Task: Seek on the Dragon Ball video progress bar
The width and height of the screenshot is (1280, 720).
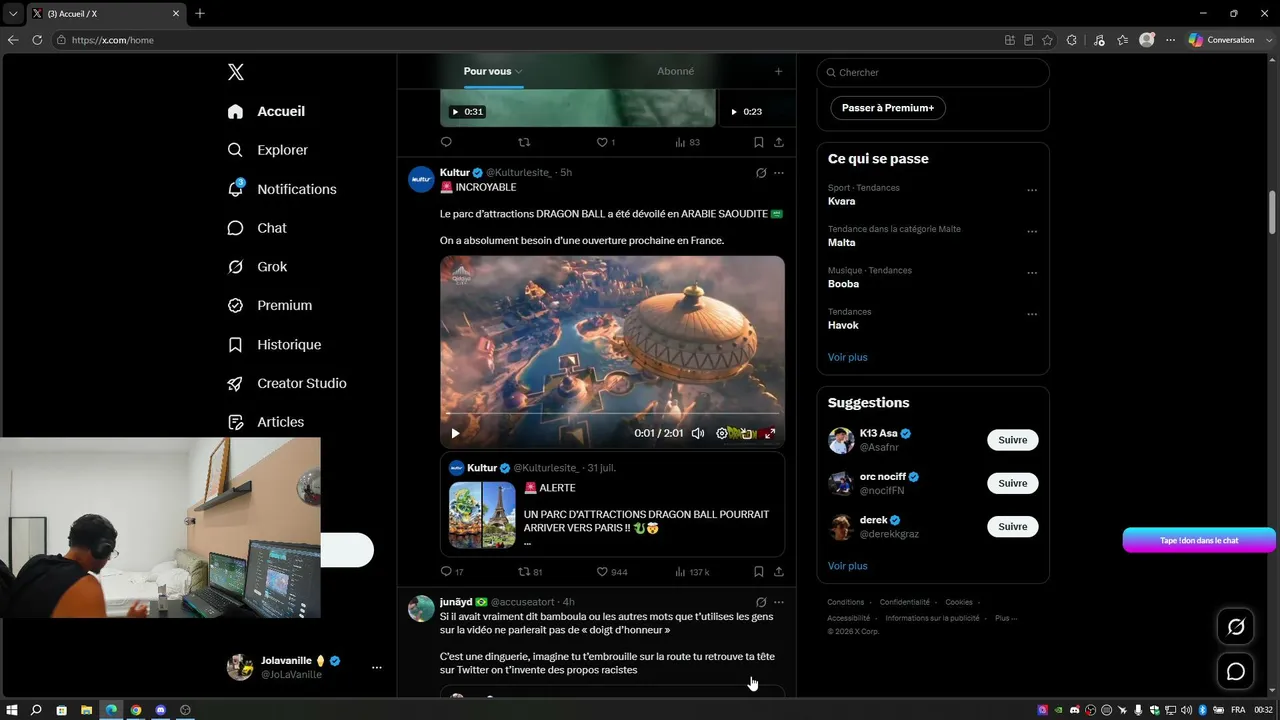Action: [612, 413]
